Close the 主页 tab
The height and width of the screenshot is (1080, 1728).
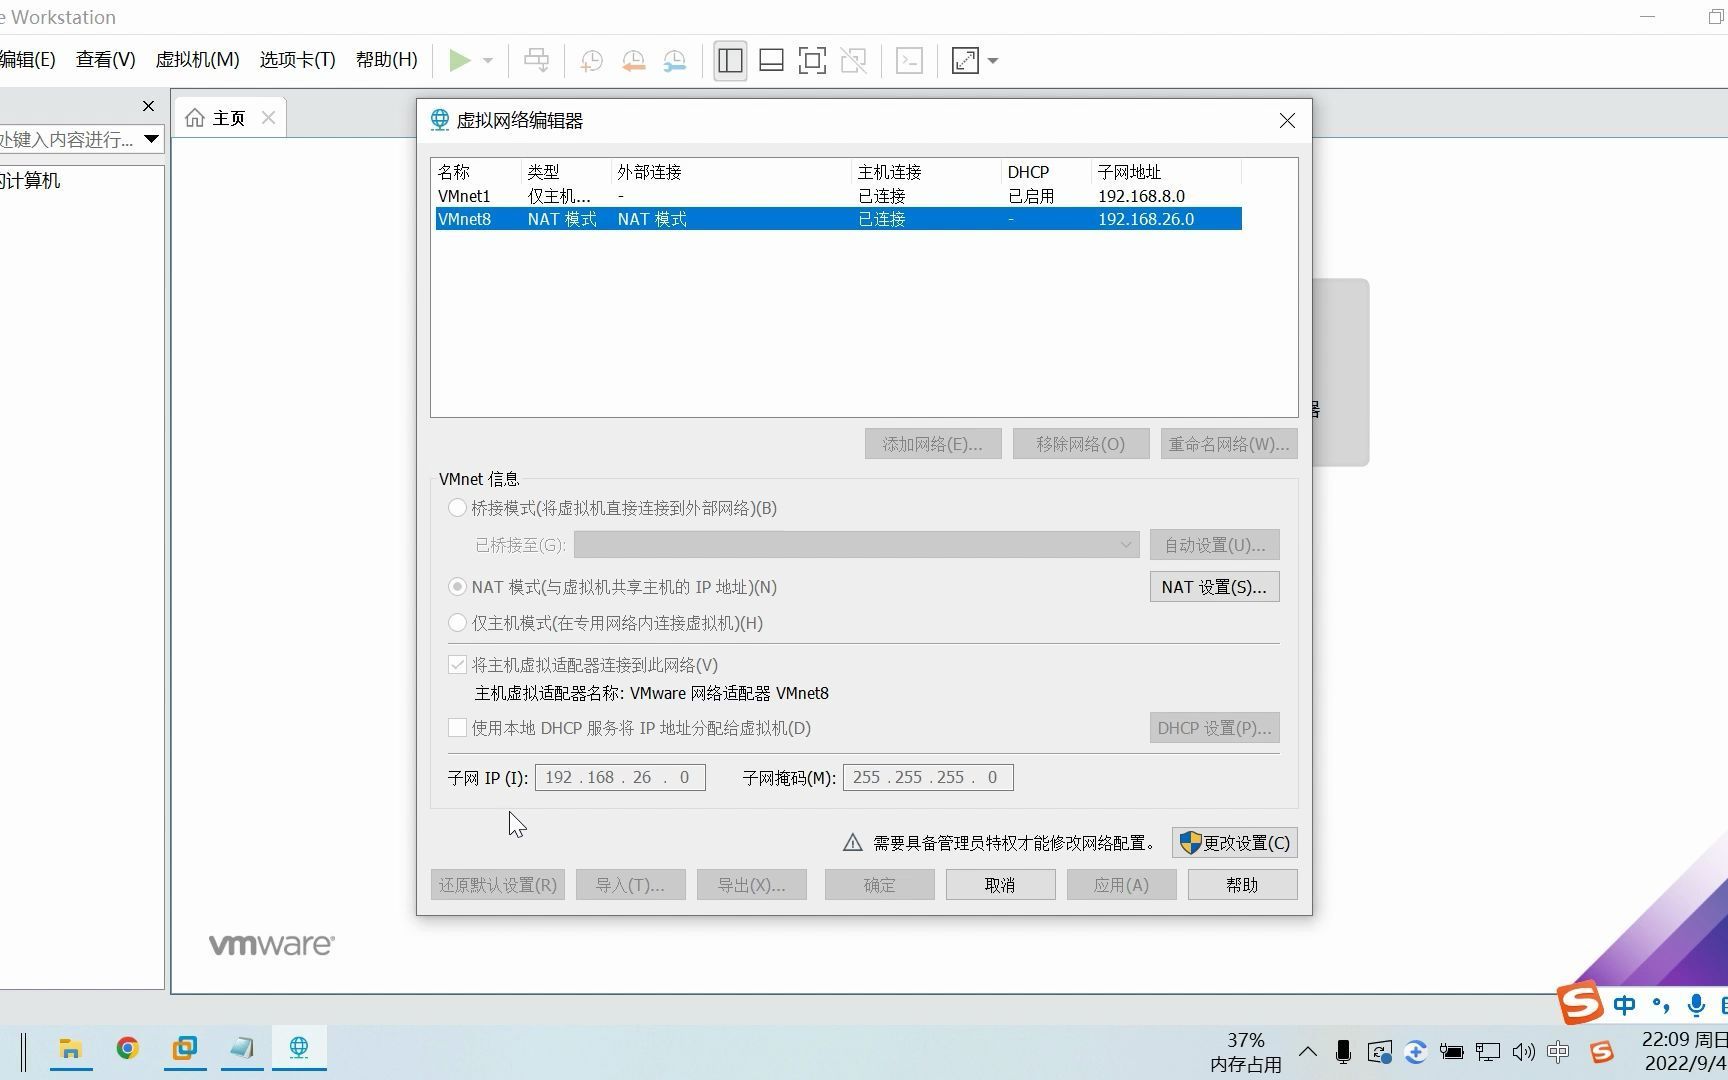tap(268, 118)
